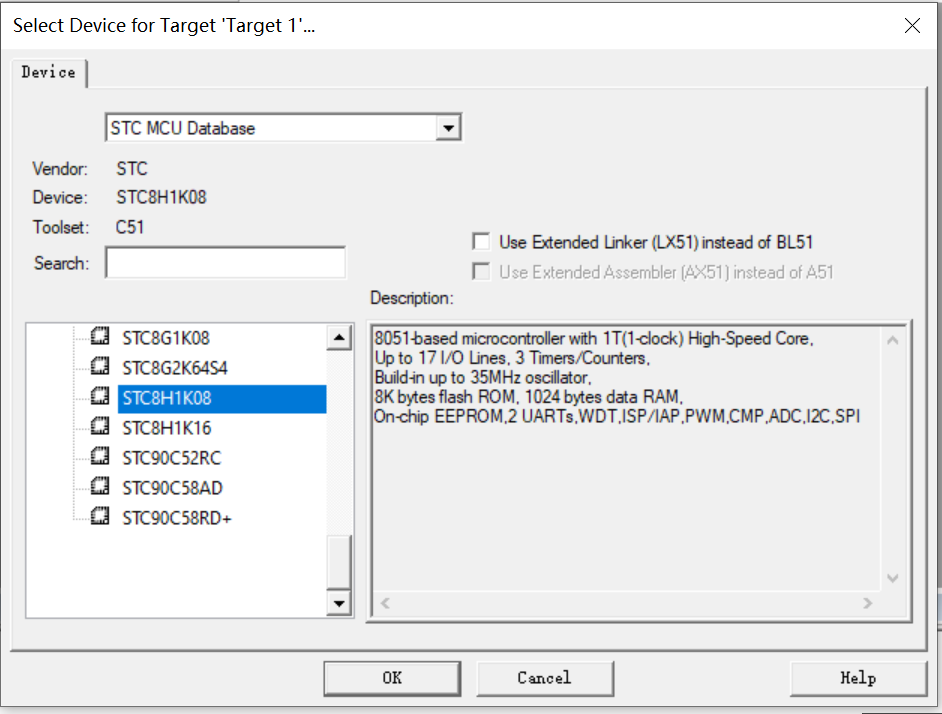Image resolution: width=942 pixels, height=714 pixels.
Task: Pick STC90C52RC in the device tree
Action: [172, 459]
